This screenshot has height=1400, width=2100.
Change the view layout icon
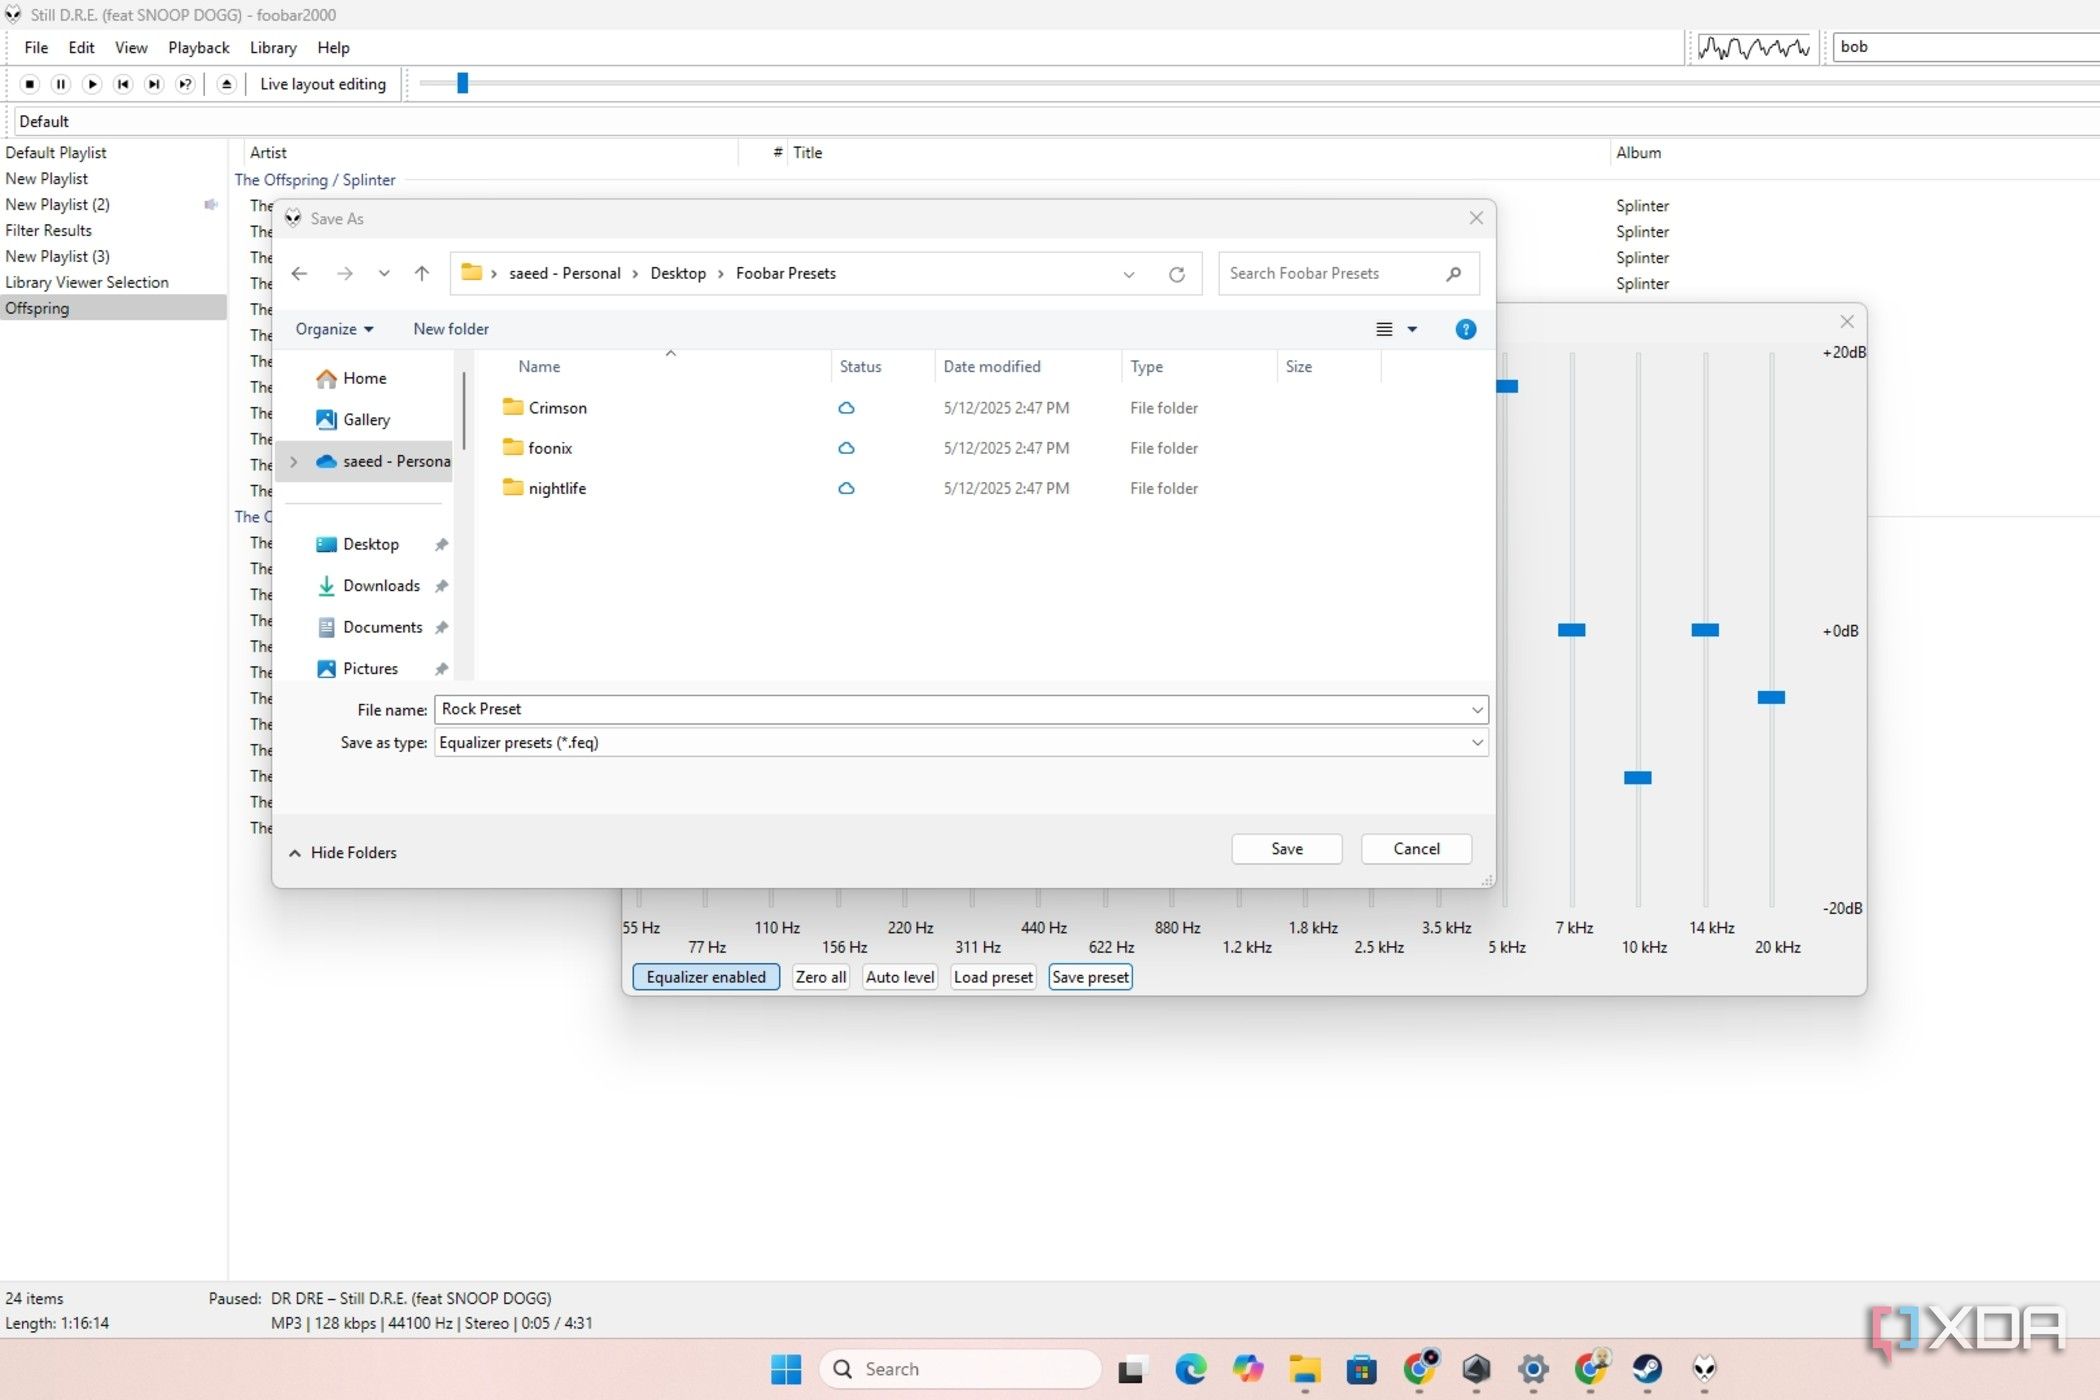[x=1384, y=329]
